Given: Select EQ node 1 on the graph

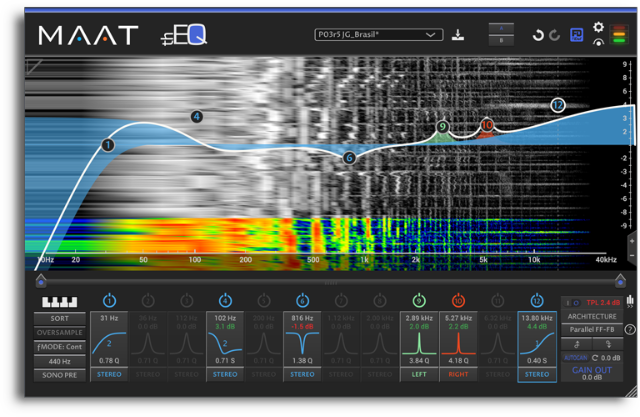Looking at the screenshot, I should click(108, 145).
